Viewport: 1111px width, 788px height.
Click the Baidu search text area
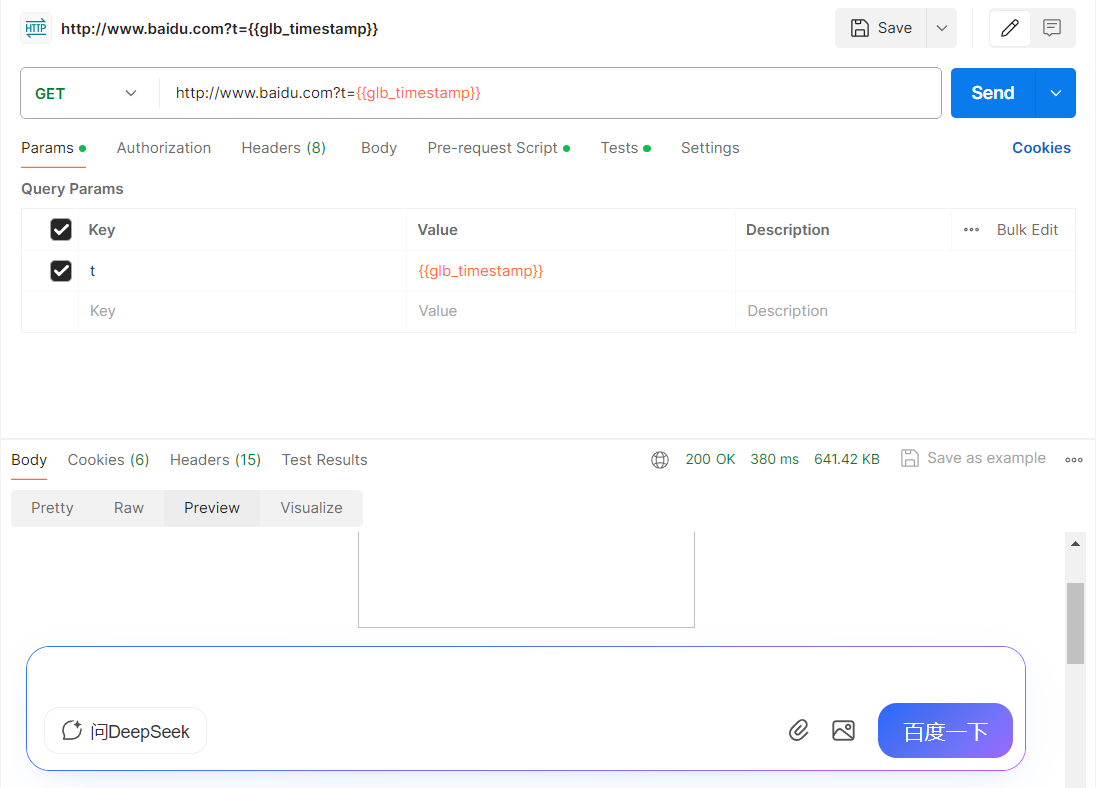click(526, 677)
